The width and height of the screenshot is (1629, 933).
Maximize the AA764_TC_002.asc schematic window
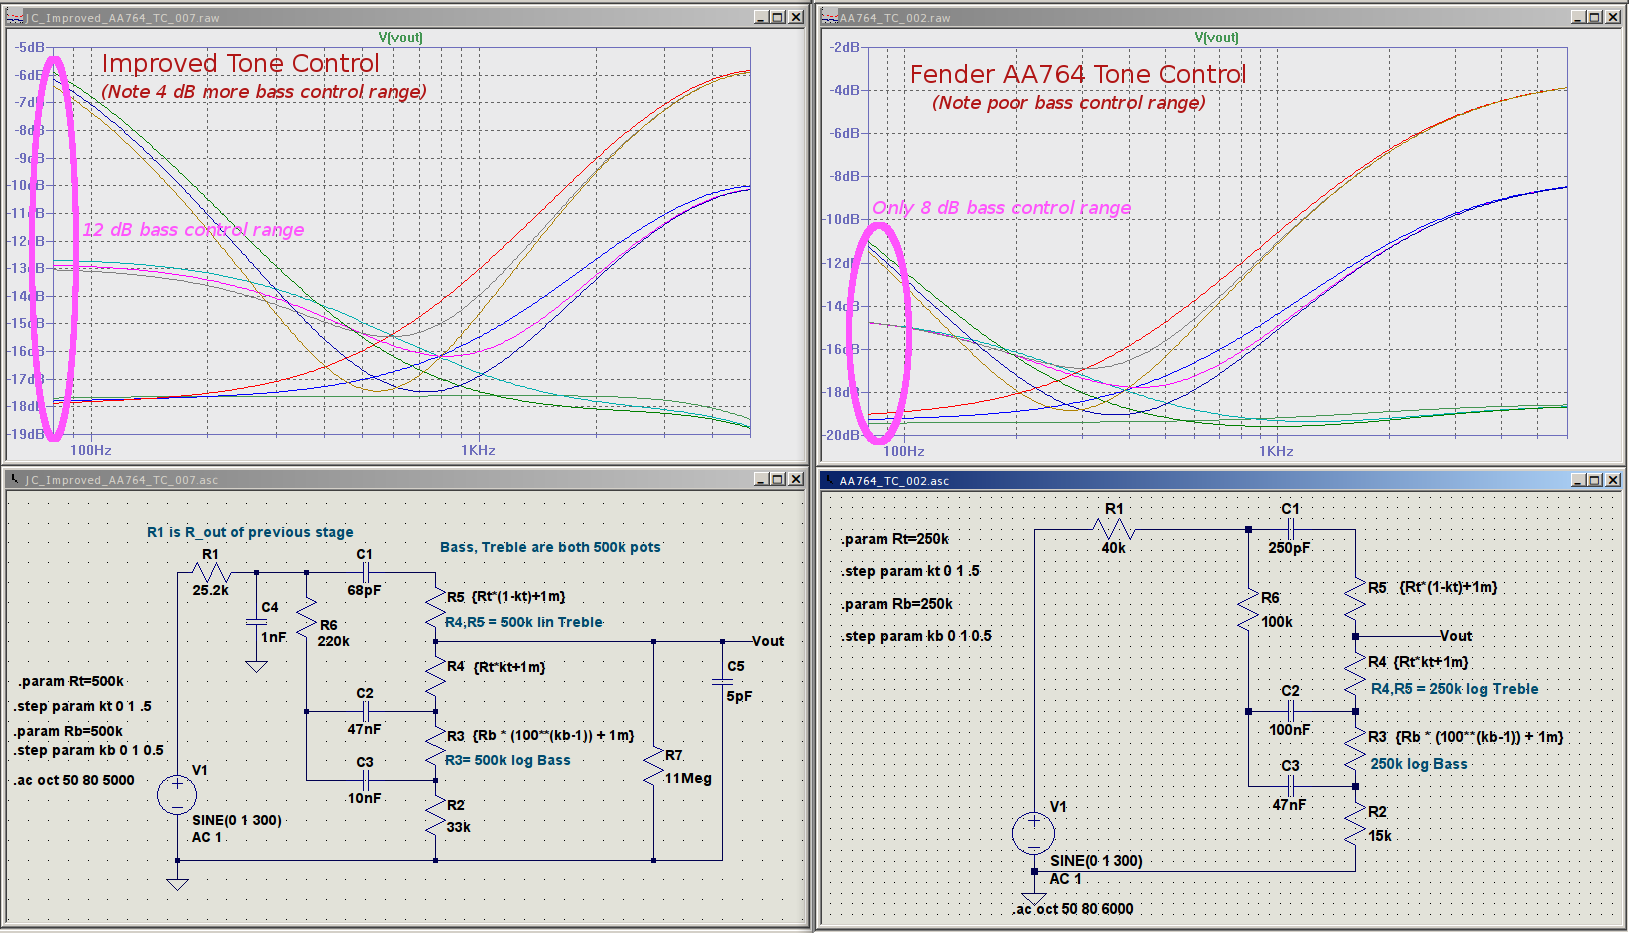click(x=1594, y=480)
